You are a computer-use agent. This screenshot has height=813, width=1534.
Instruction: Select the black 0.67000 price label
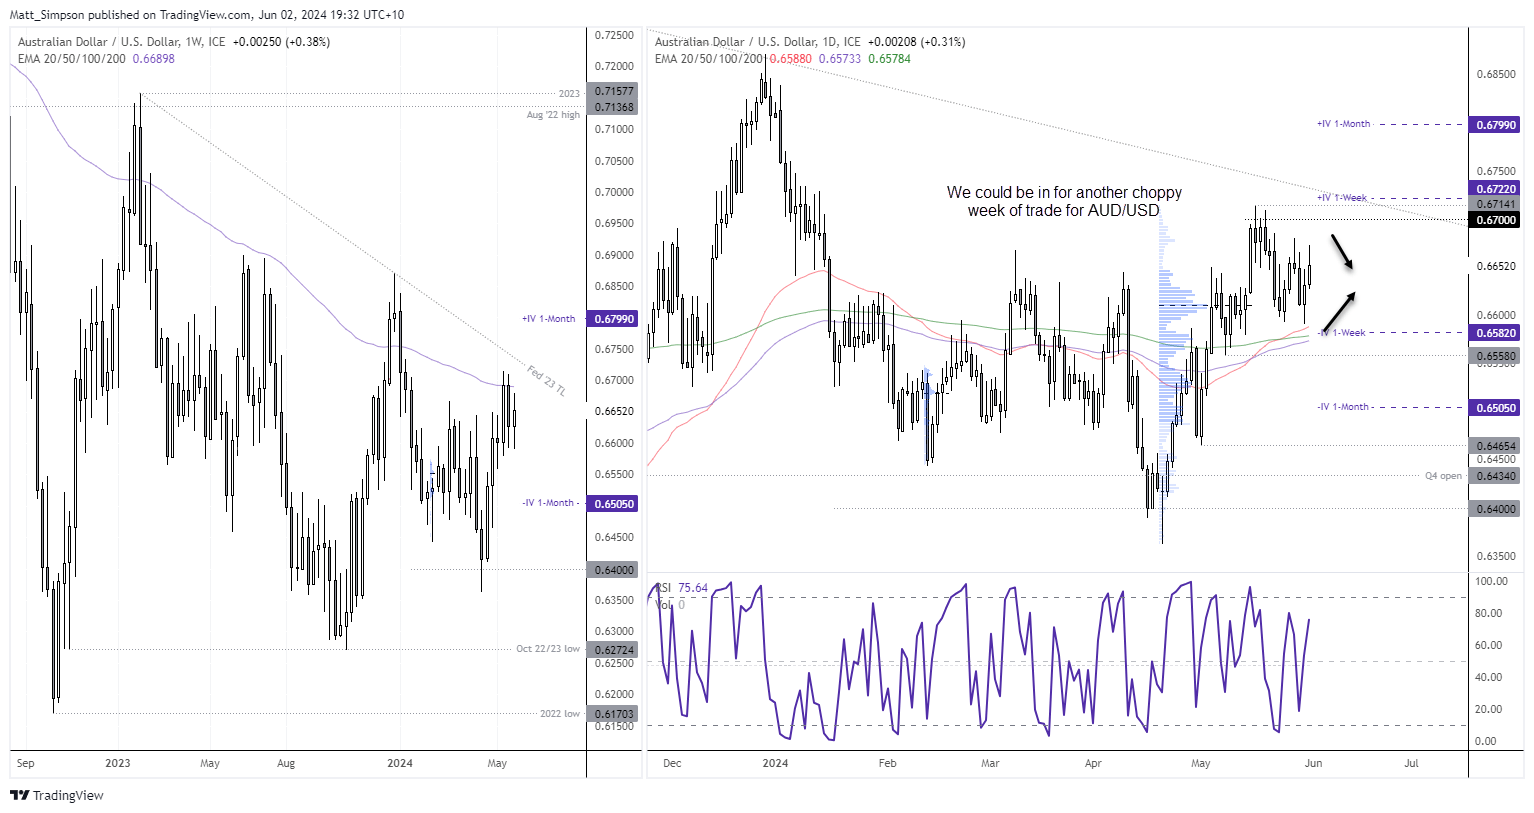pyautogui.click(x=1495, y=220)
